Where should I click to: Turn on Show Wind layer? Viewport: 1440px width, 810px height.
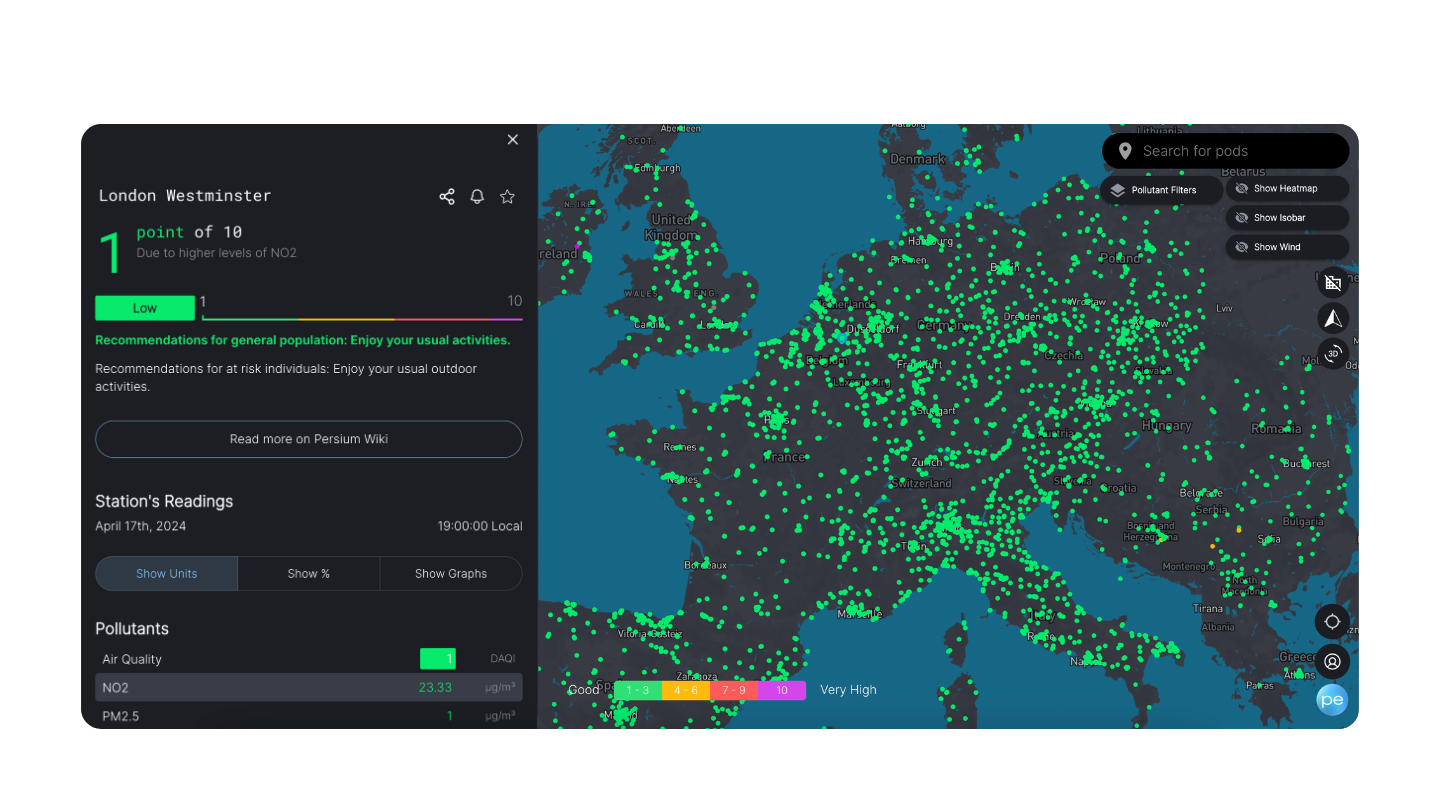[x=1286, y=247]
